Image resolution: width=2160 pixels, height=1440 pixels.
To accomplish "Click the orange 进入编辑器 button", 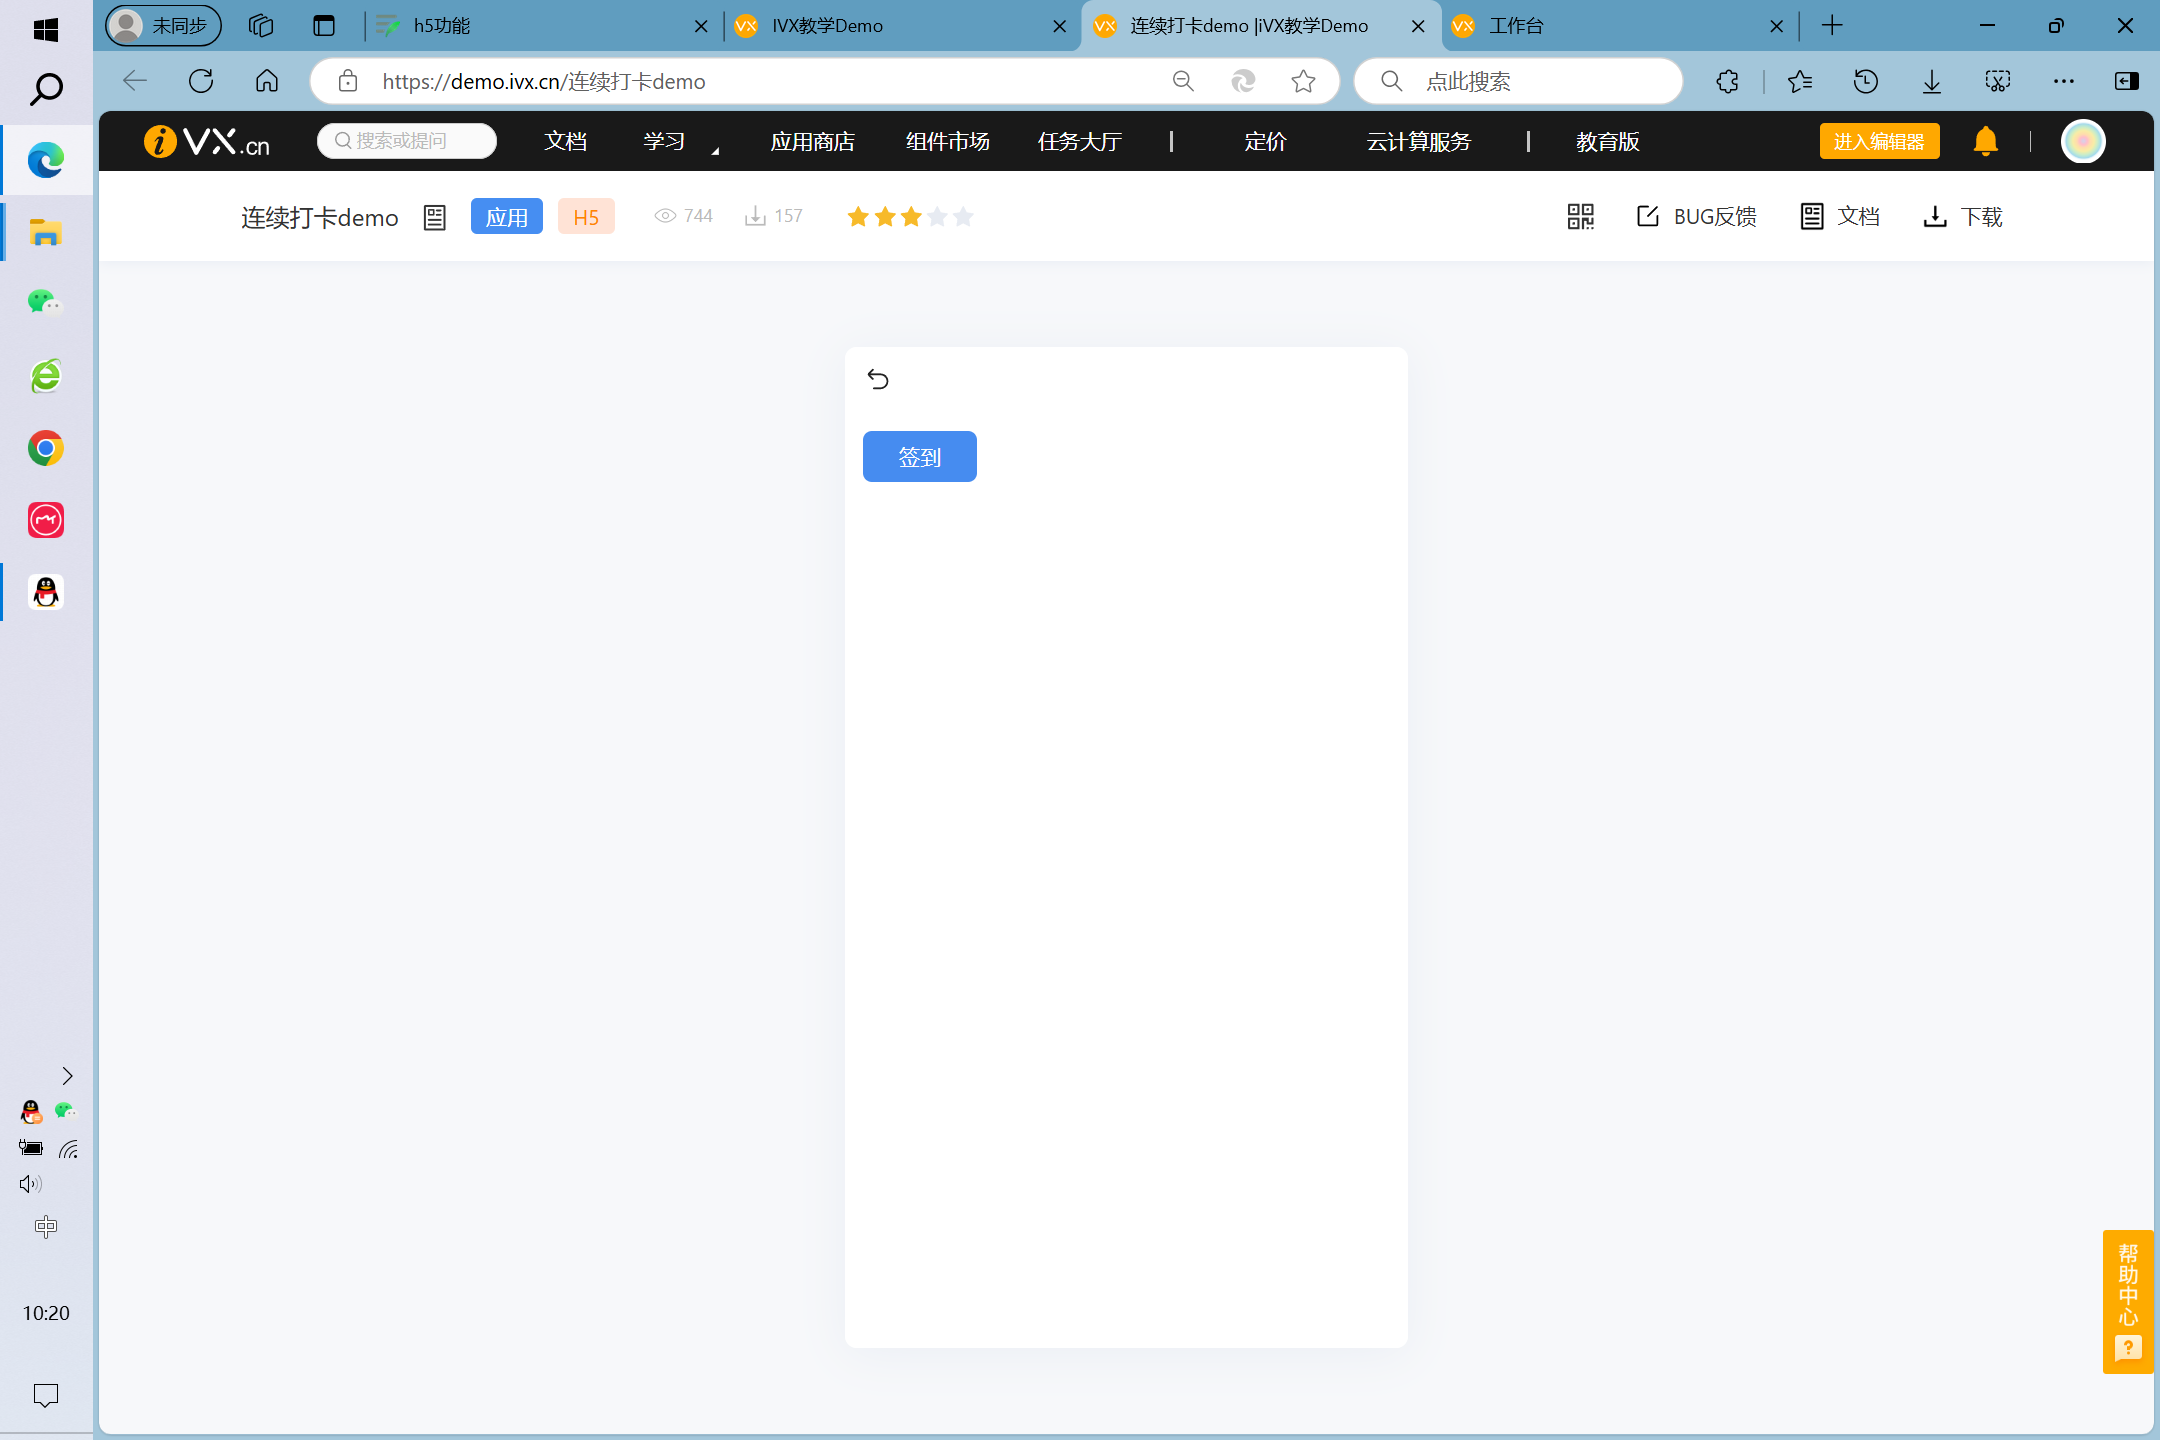I will tap(1878, 141).
